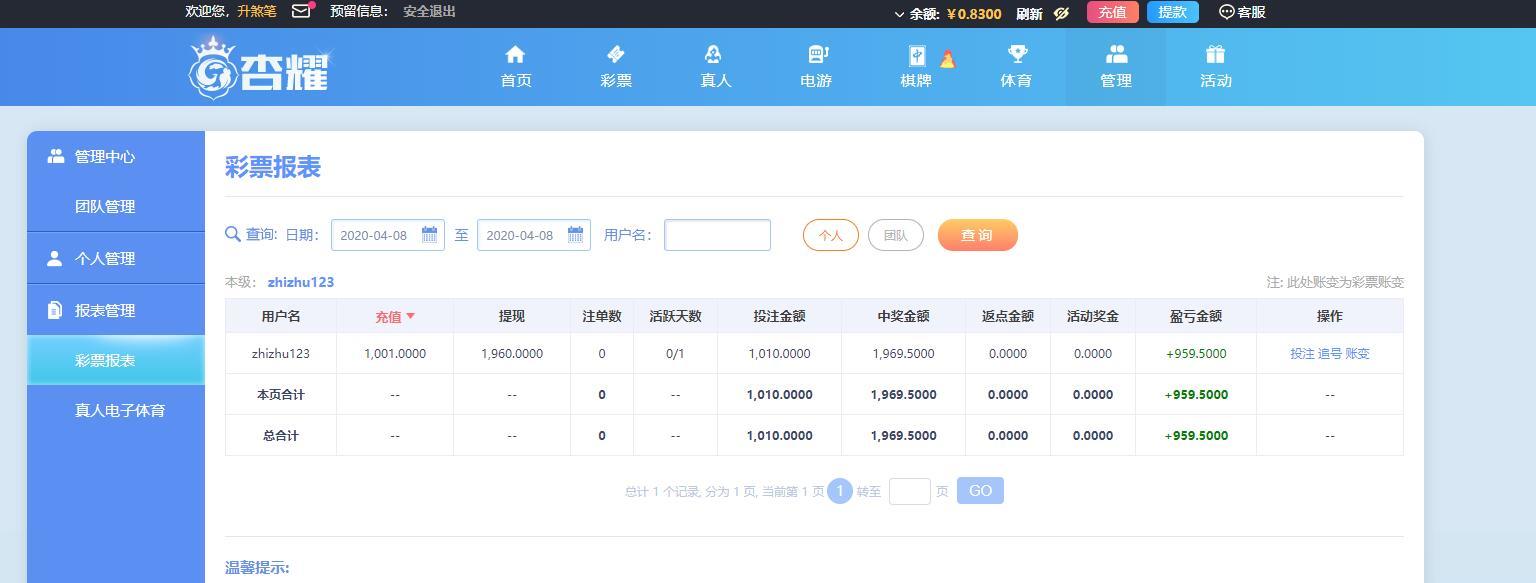This screenshot has height=583, width=1536.
Task: Open 体育 trophy sports icon
Action: coord(1017,54)
